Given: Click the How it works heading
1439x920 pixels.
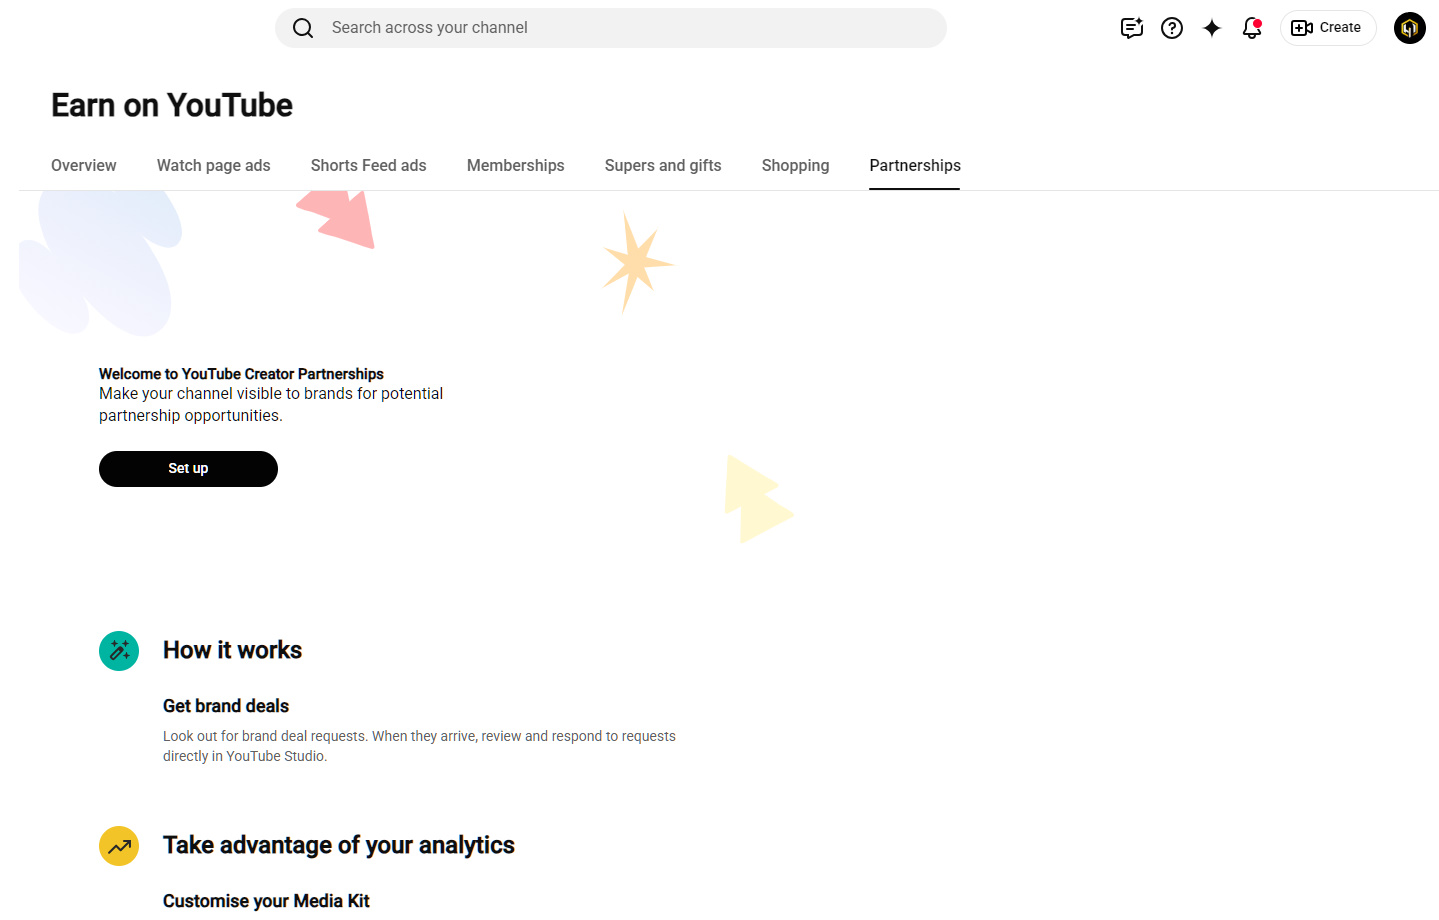Looking at the screenshot, I should [233, 651].
